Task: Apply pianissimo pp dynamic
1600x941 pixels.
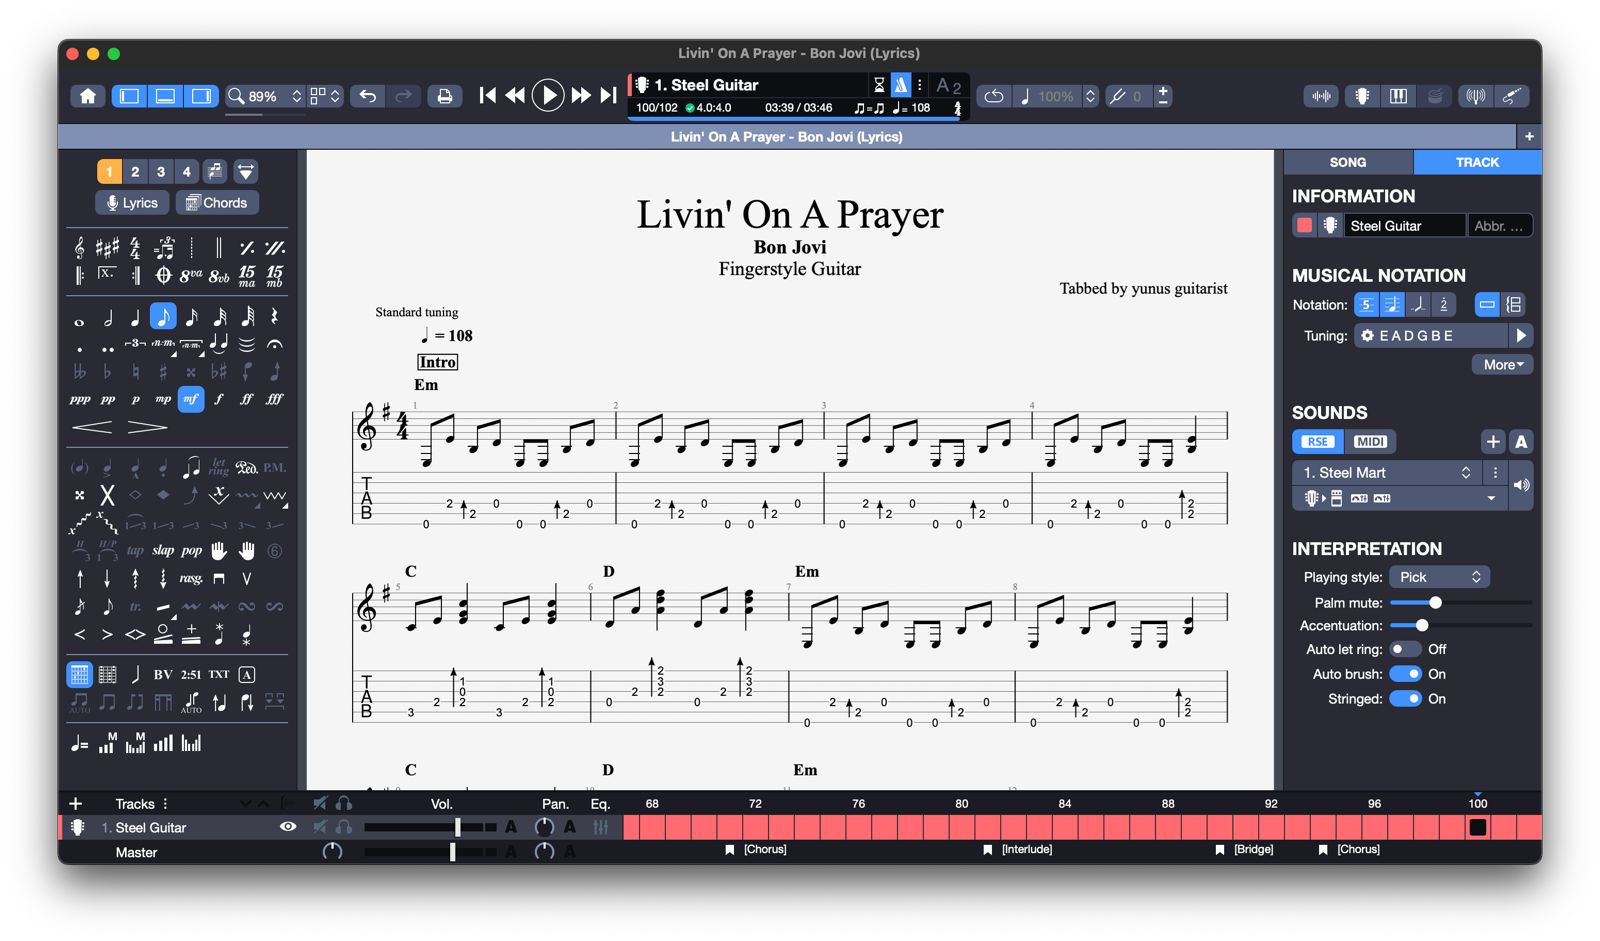Action: click(108, 399)
